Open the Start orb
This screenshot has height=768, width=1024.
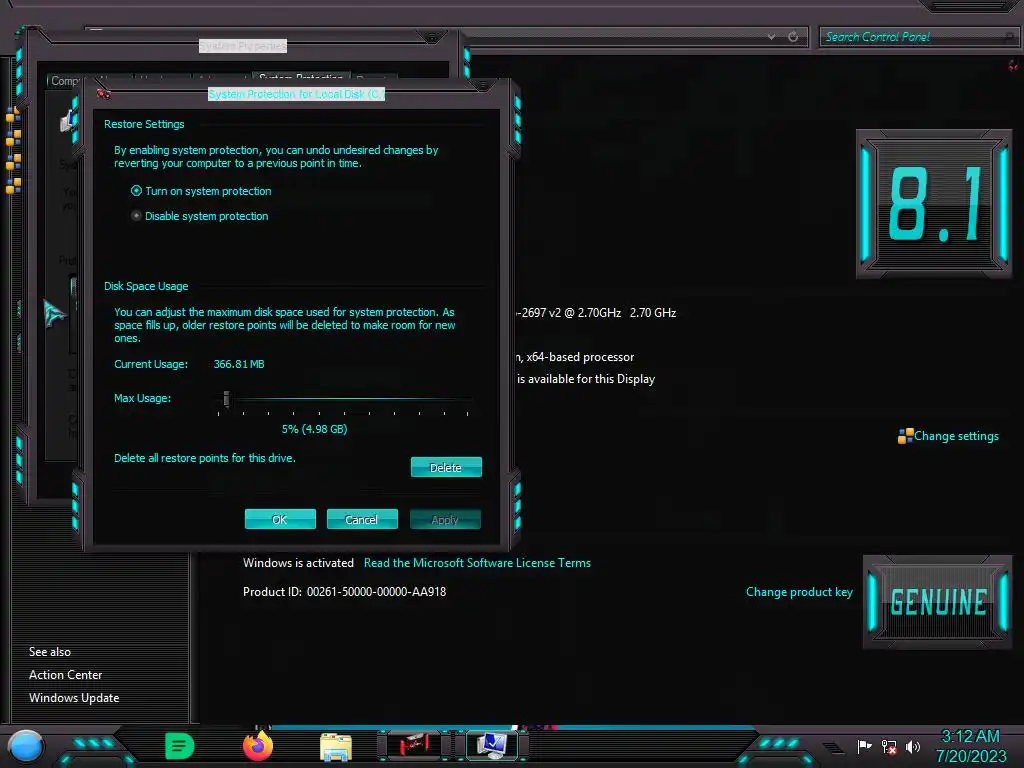click(26, 746)
